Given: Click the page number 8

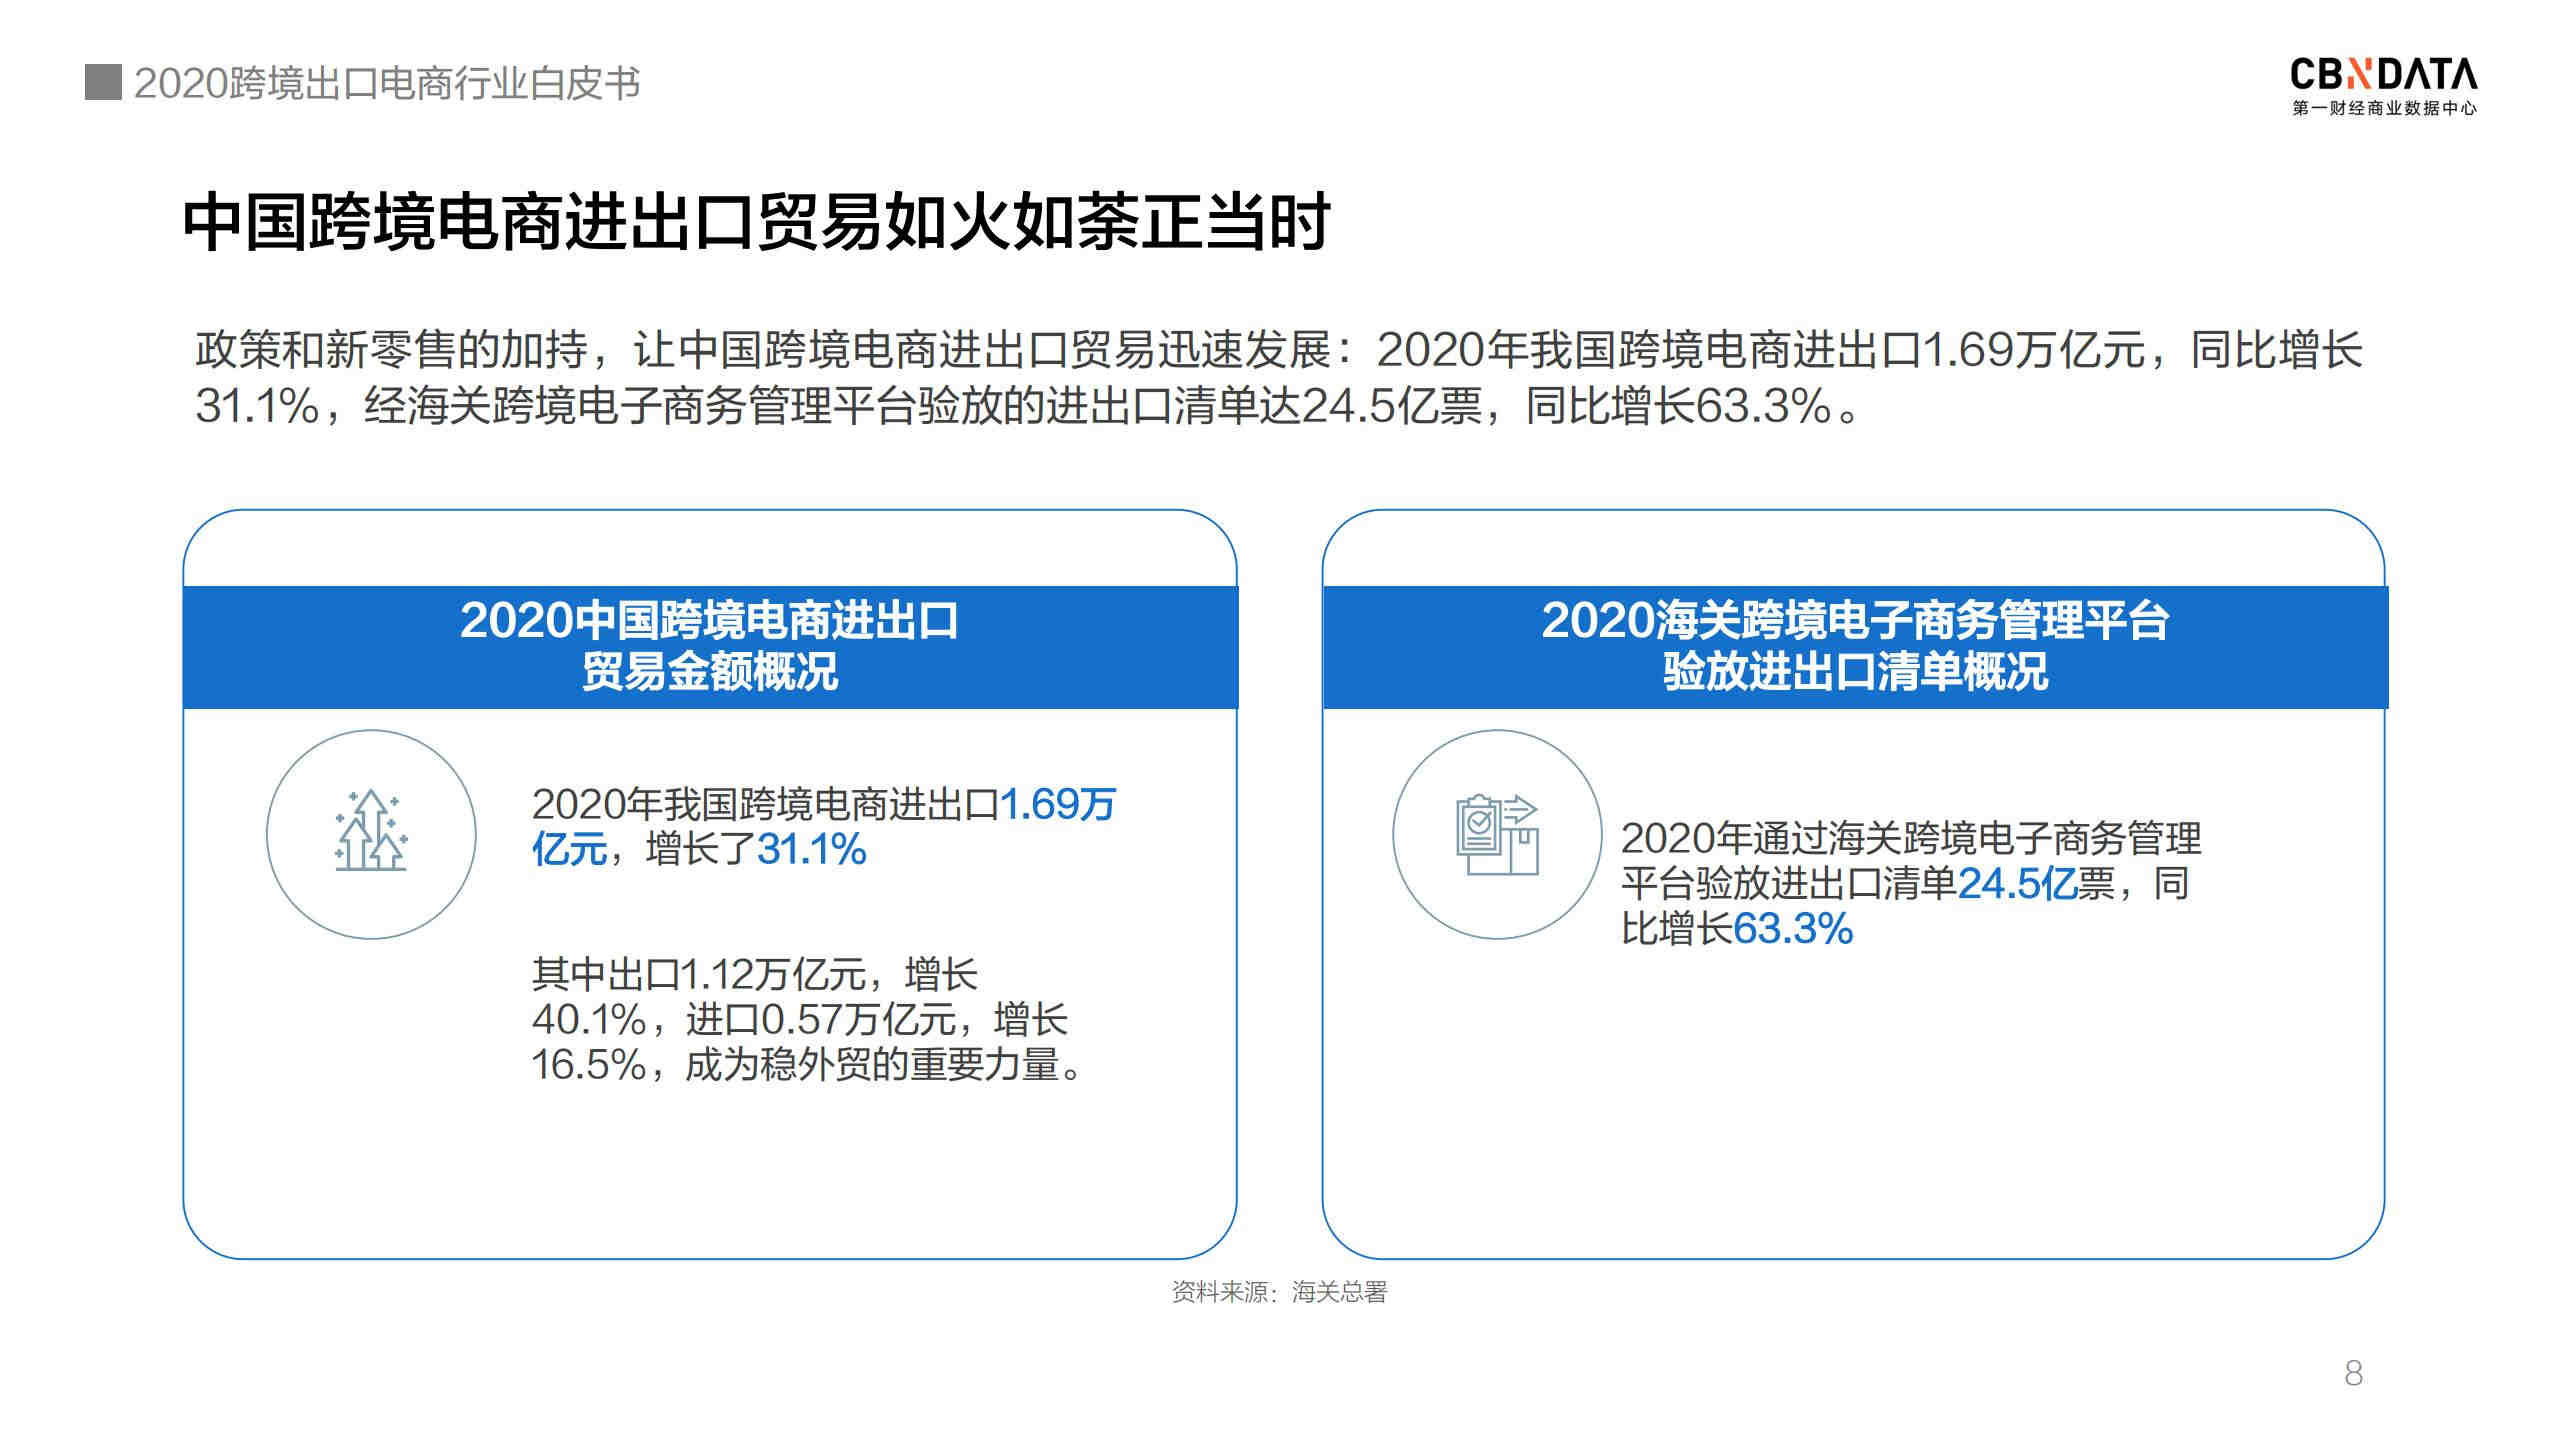Looking at the screenshot, I should pyautogui.click(x=2354, y=1374).
